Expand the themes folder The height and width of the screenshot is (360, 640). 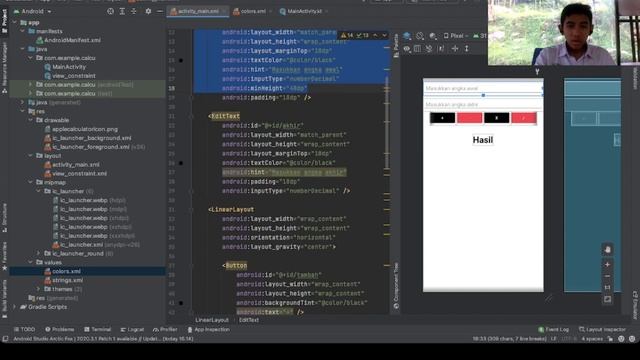tap(39, 289)
